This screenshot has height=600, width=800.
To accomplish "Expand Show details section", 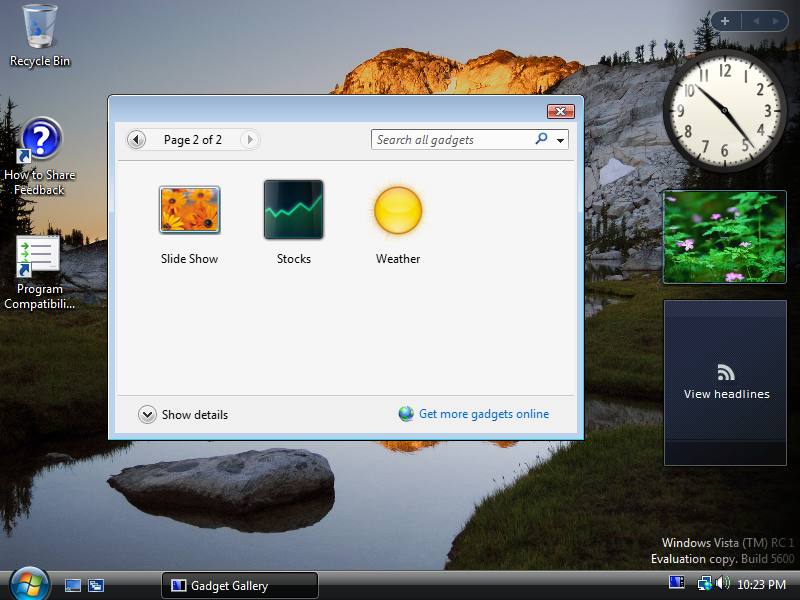I will click(183, 414).
